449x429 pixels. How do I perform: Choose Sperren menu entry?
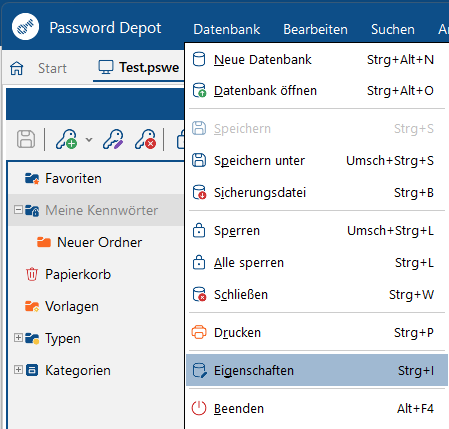pos(317,231)
